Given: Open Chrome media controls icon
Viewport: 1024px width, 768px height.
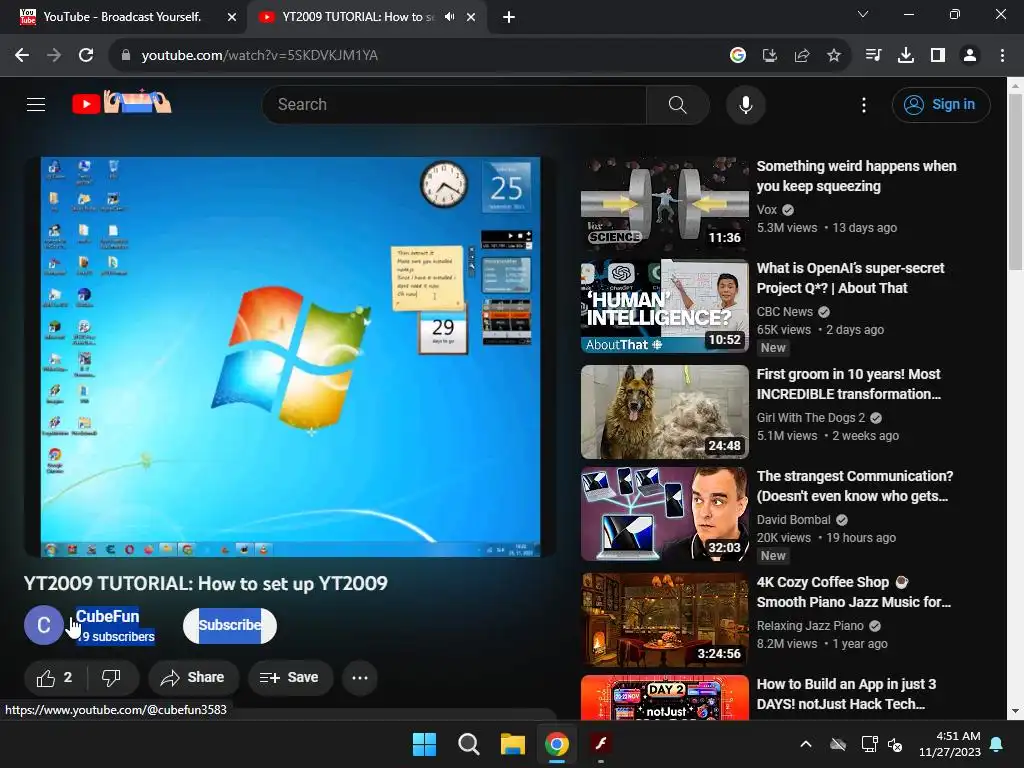Looking at the screenshot, I should coord(873,56).
